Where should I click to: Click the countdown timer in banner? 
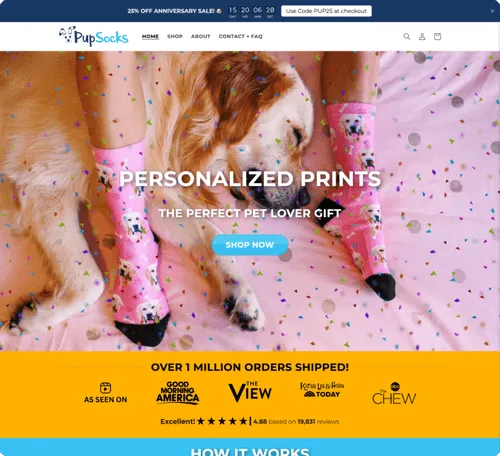[252, 12]
